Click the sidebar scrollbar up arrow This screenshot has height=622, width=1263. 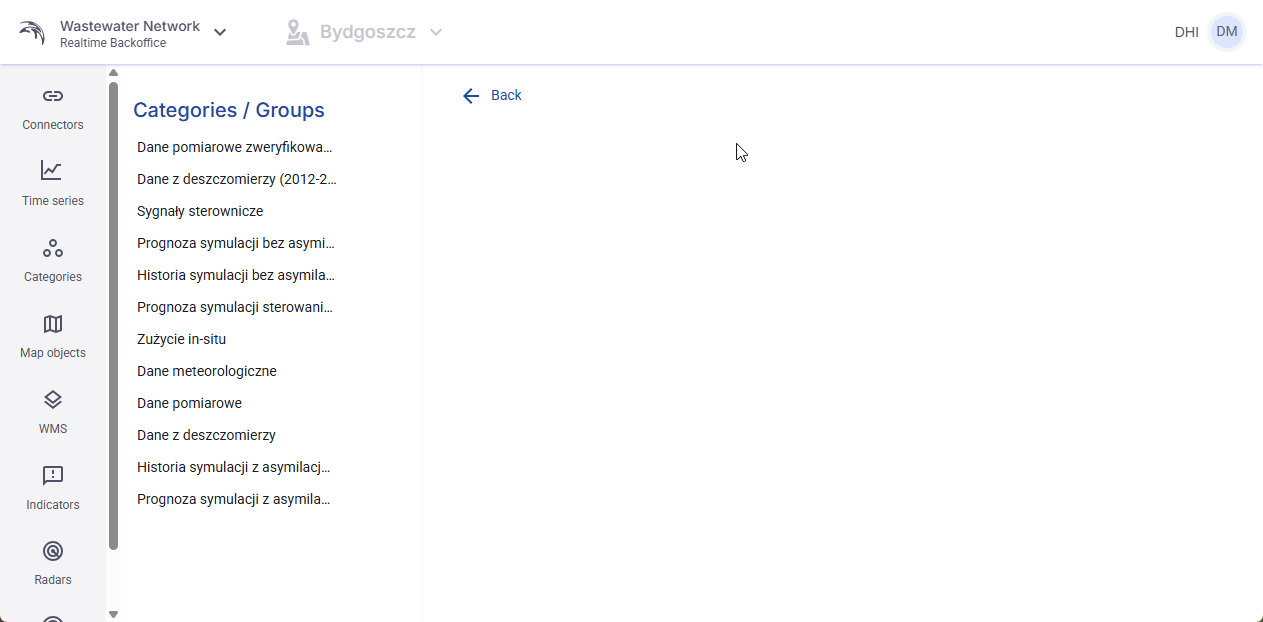113,72
